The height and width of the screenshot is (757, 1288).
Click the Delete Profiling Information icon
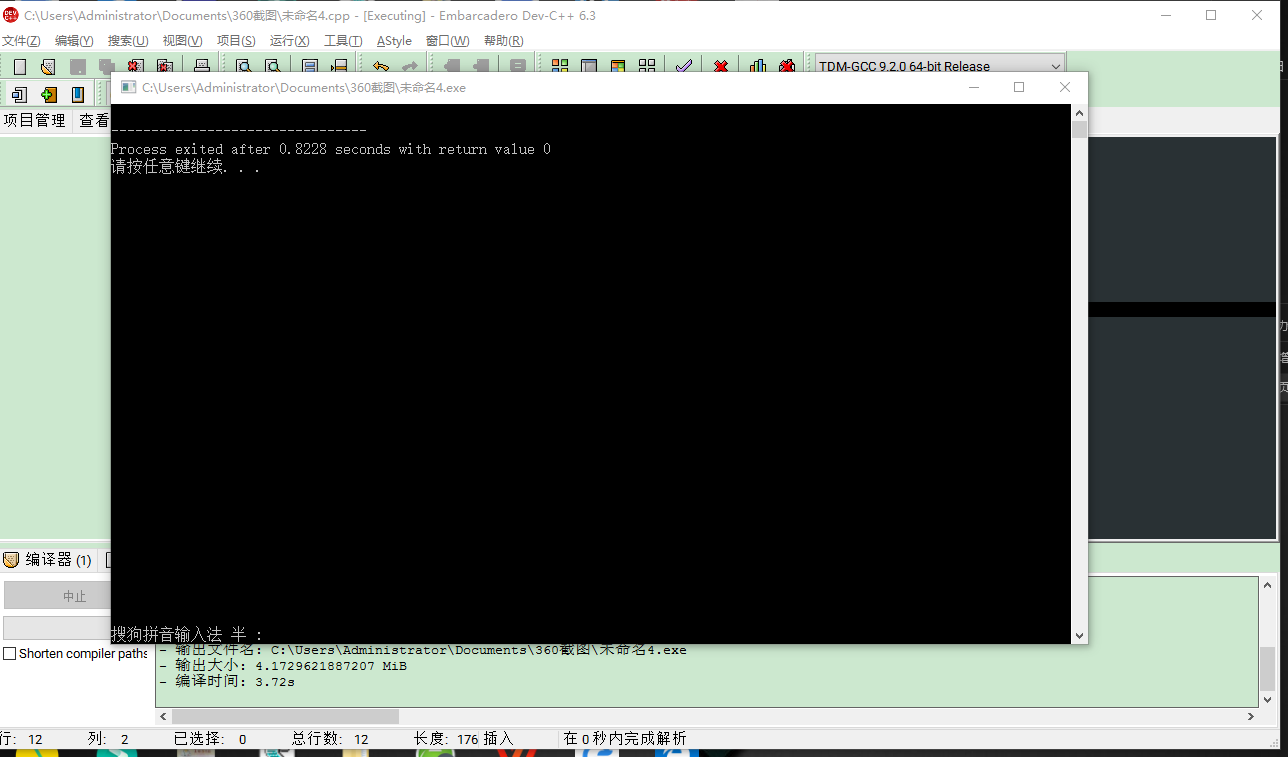point(787,67)
